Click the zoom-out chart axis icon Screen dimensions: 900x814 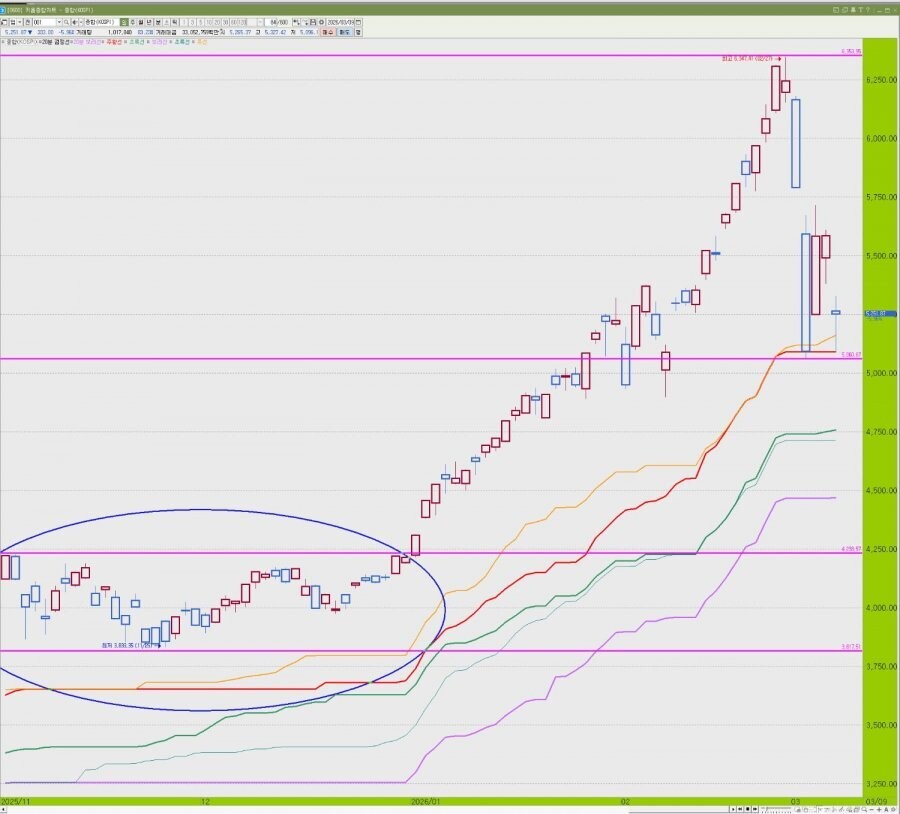(x=304, y=22)
